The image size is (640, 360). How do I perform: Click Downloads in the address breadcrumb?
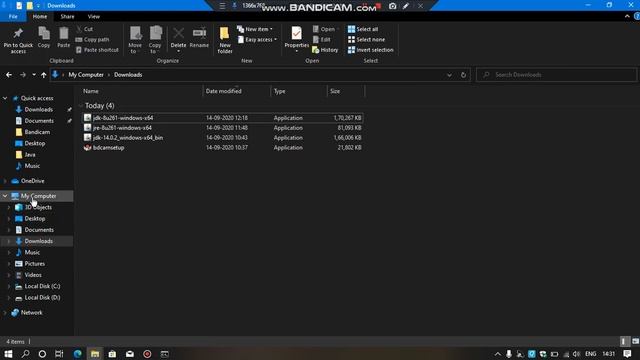(128, 75)
